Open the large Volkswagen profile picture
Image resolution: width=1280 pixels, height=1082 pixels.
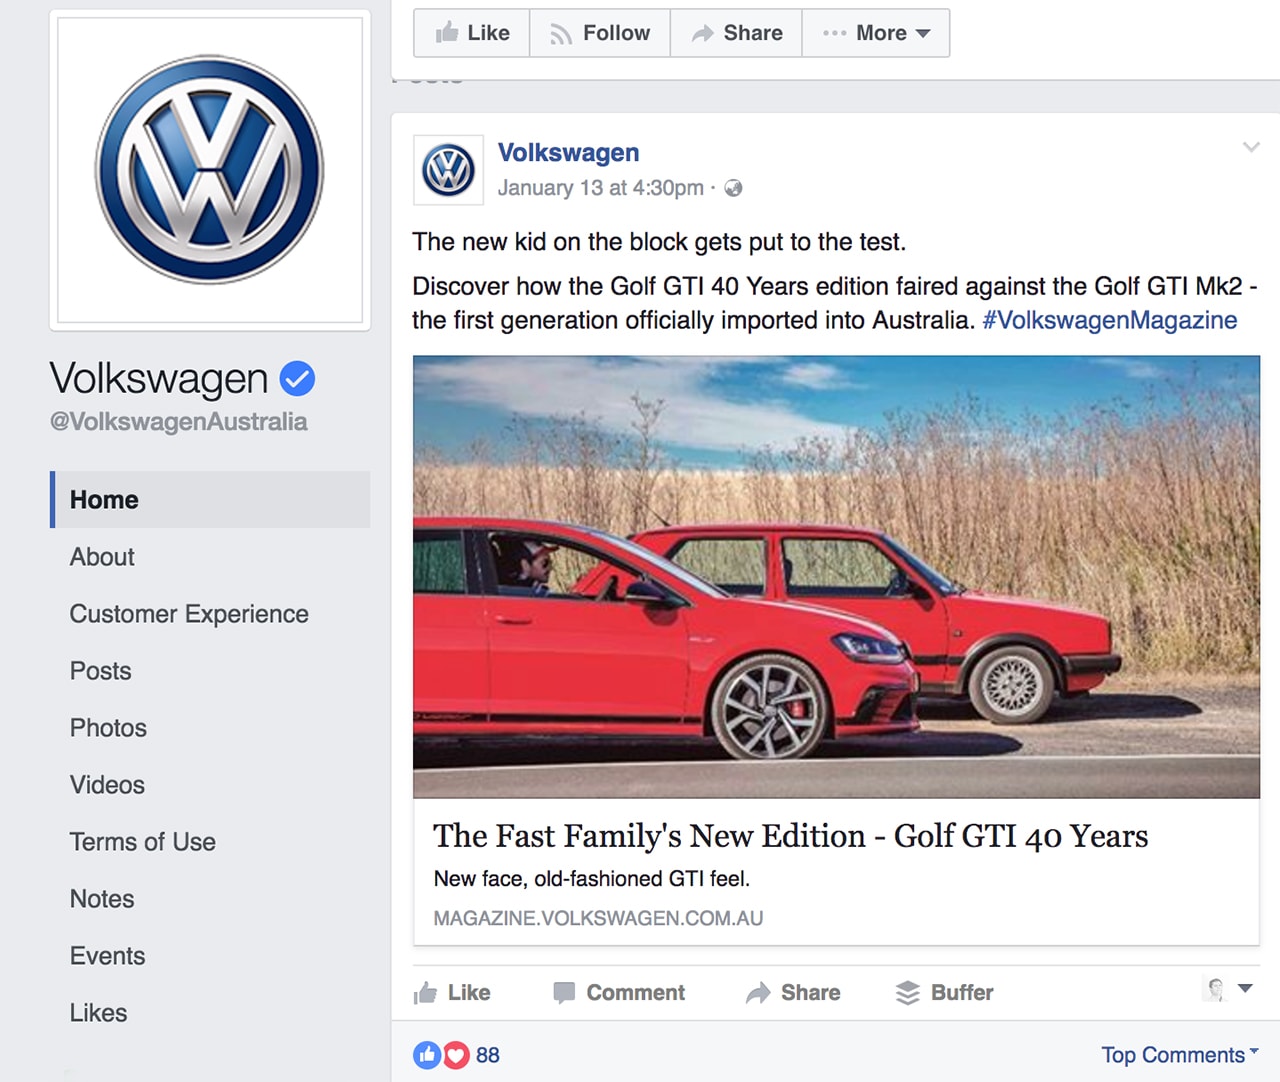[210, 170]
